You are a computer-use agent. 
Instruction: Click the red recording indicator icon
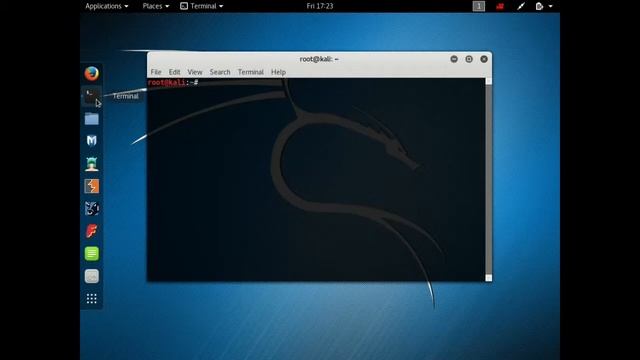click(500, 6)
